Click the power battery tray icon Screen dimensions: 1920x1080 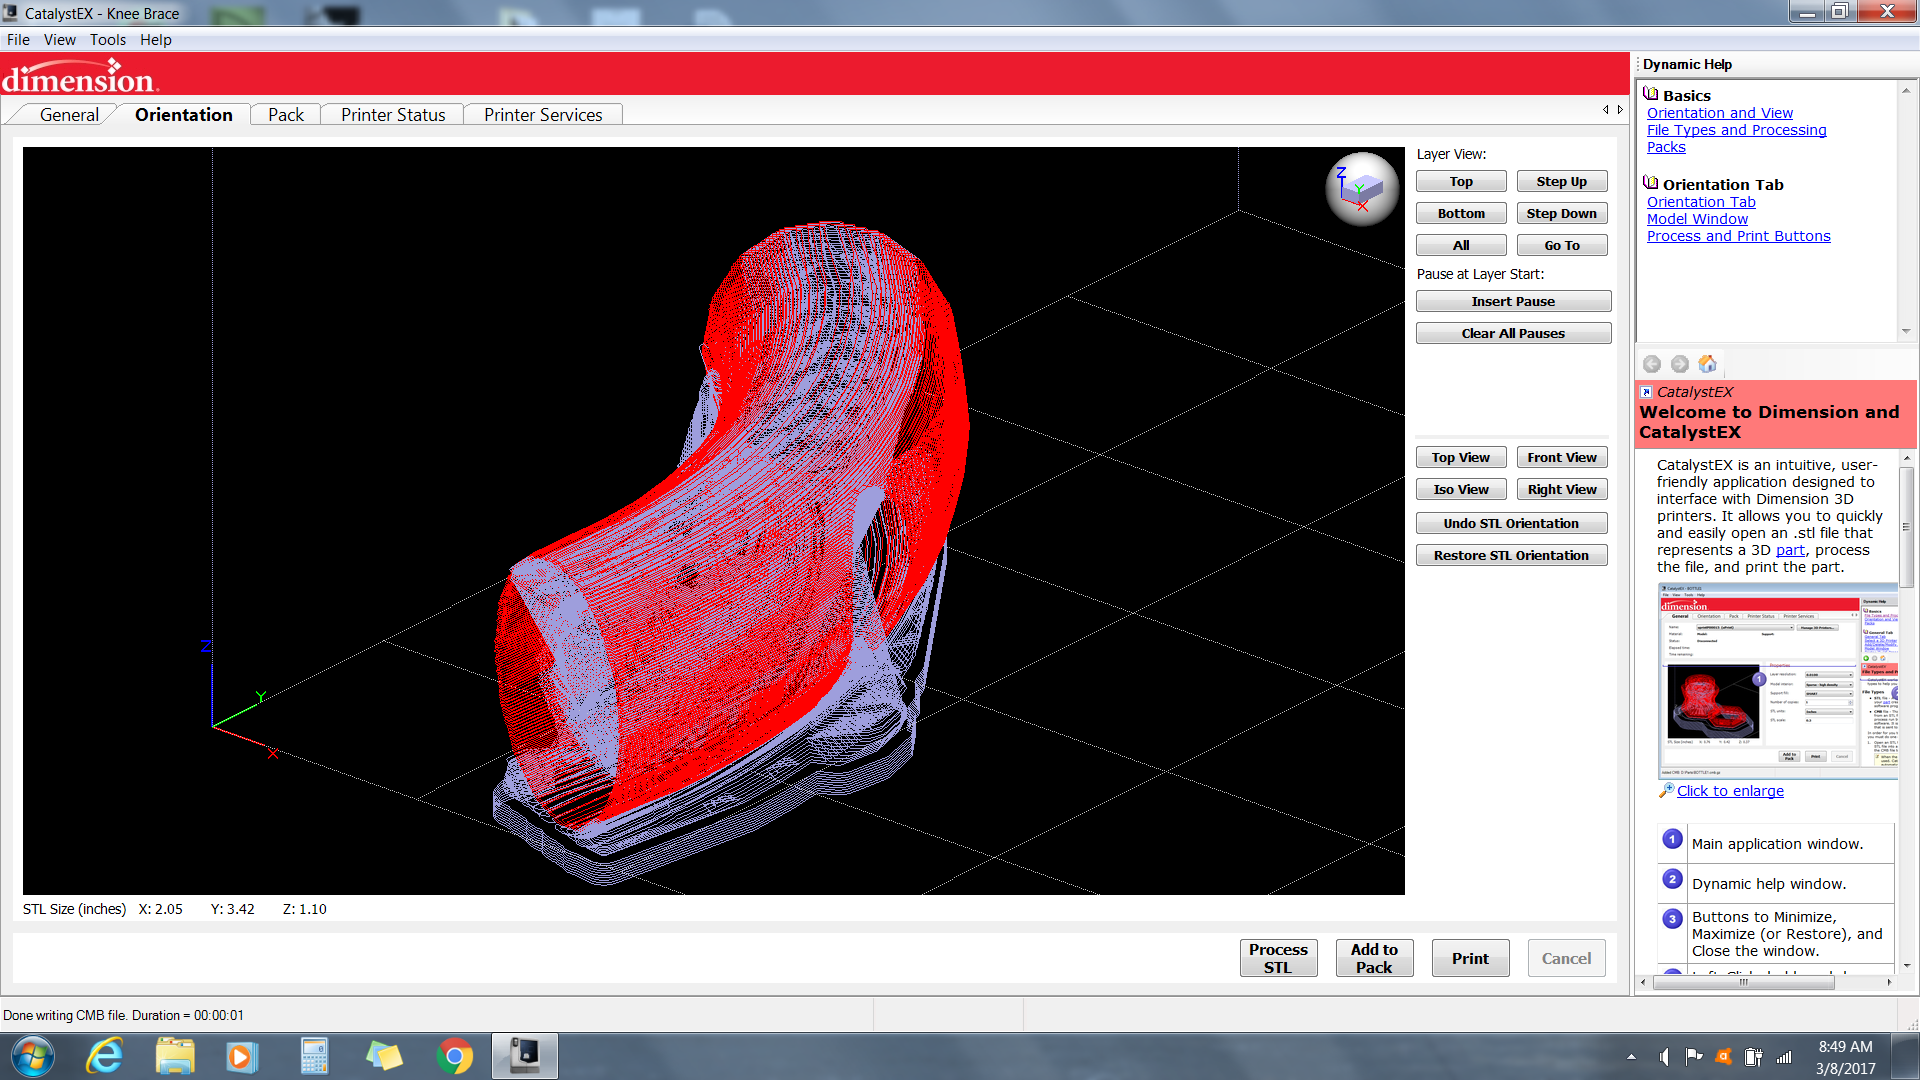point(1753,1056)
